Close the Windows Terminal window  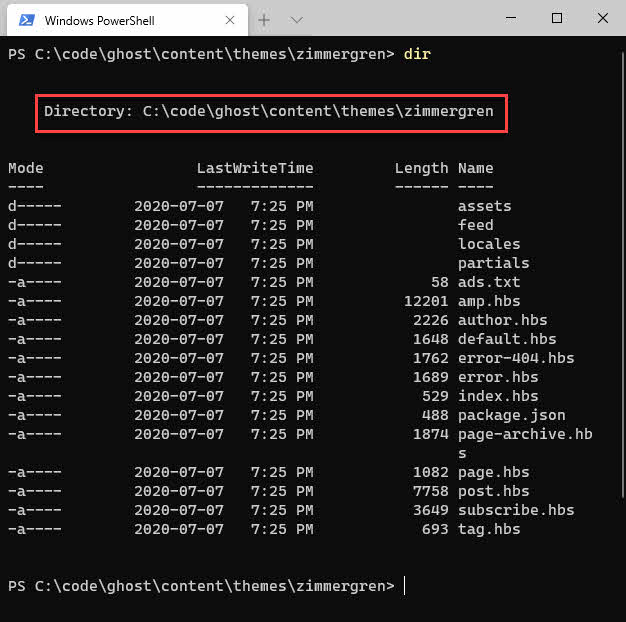tap(603, 18)
